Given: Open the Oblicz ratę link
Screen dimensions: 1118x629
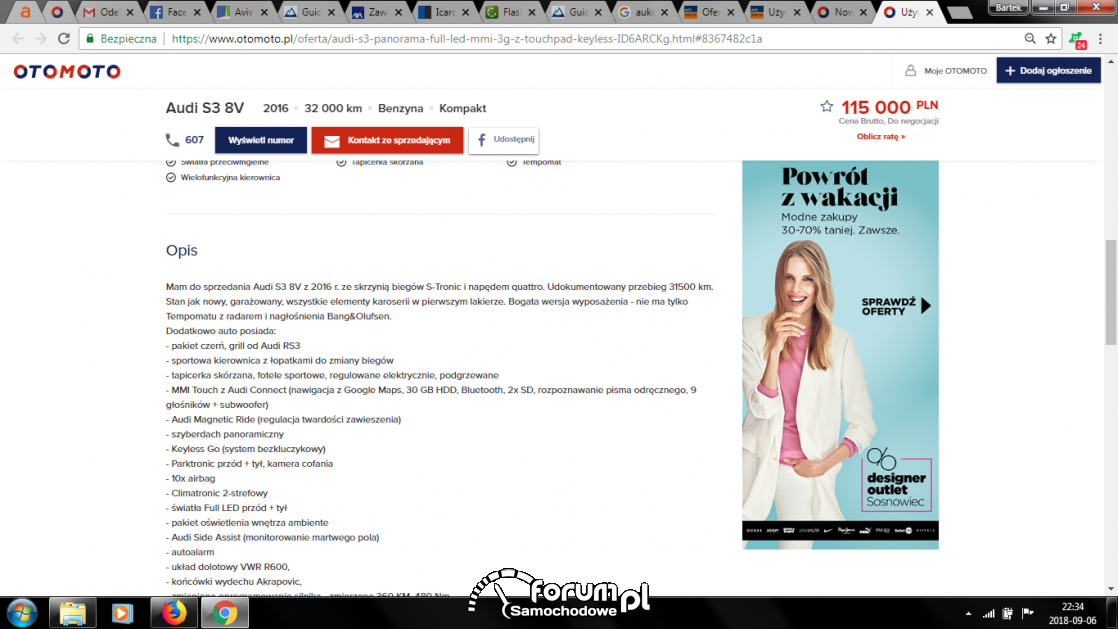Looking at the screenshot, I should (x=881, y=136).
